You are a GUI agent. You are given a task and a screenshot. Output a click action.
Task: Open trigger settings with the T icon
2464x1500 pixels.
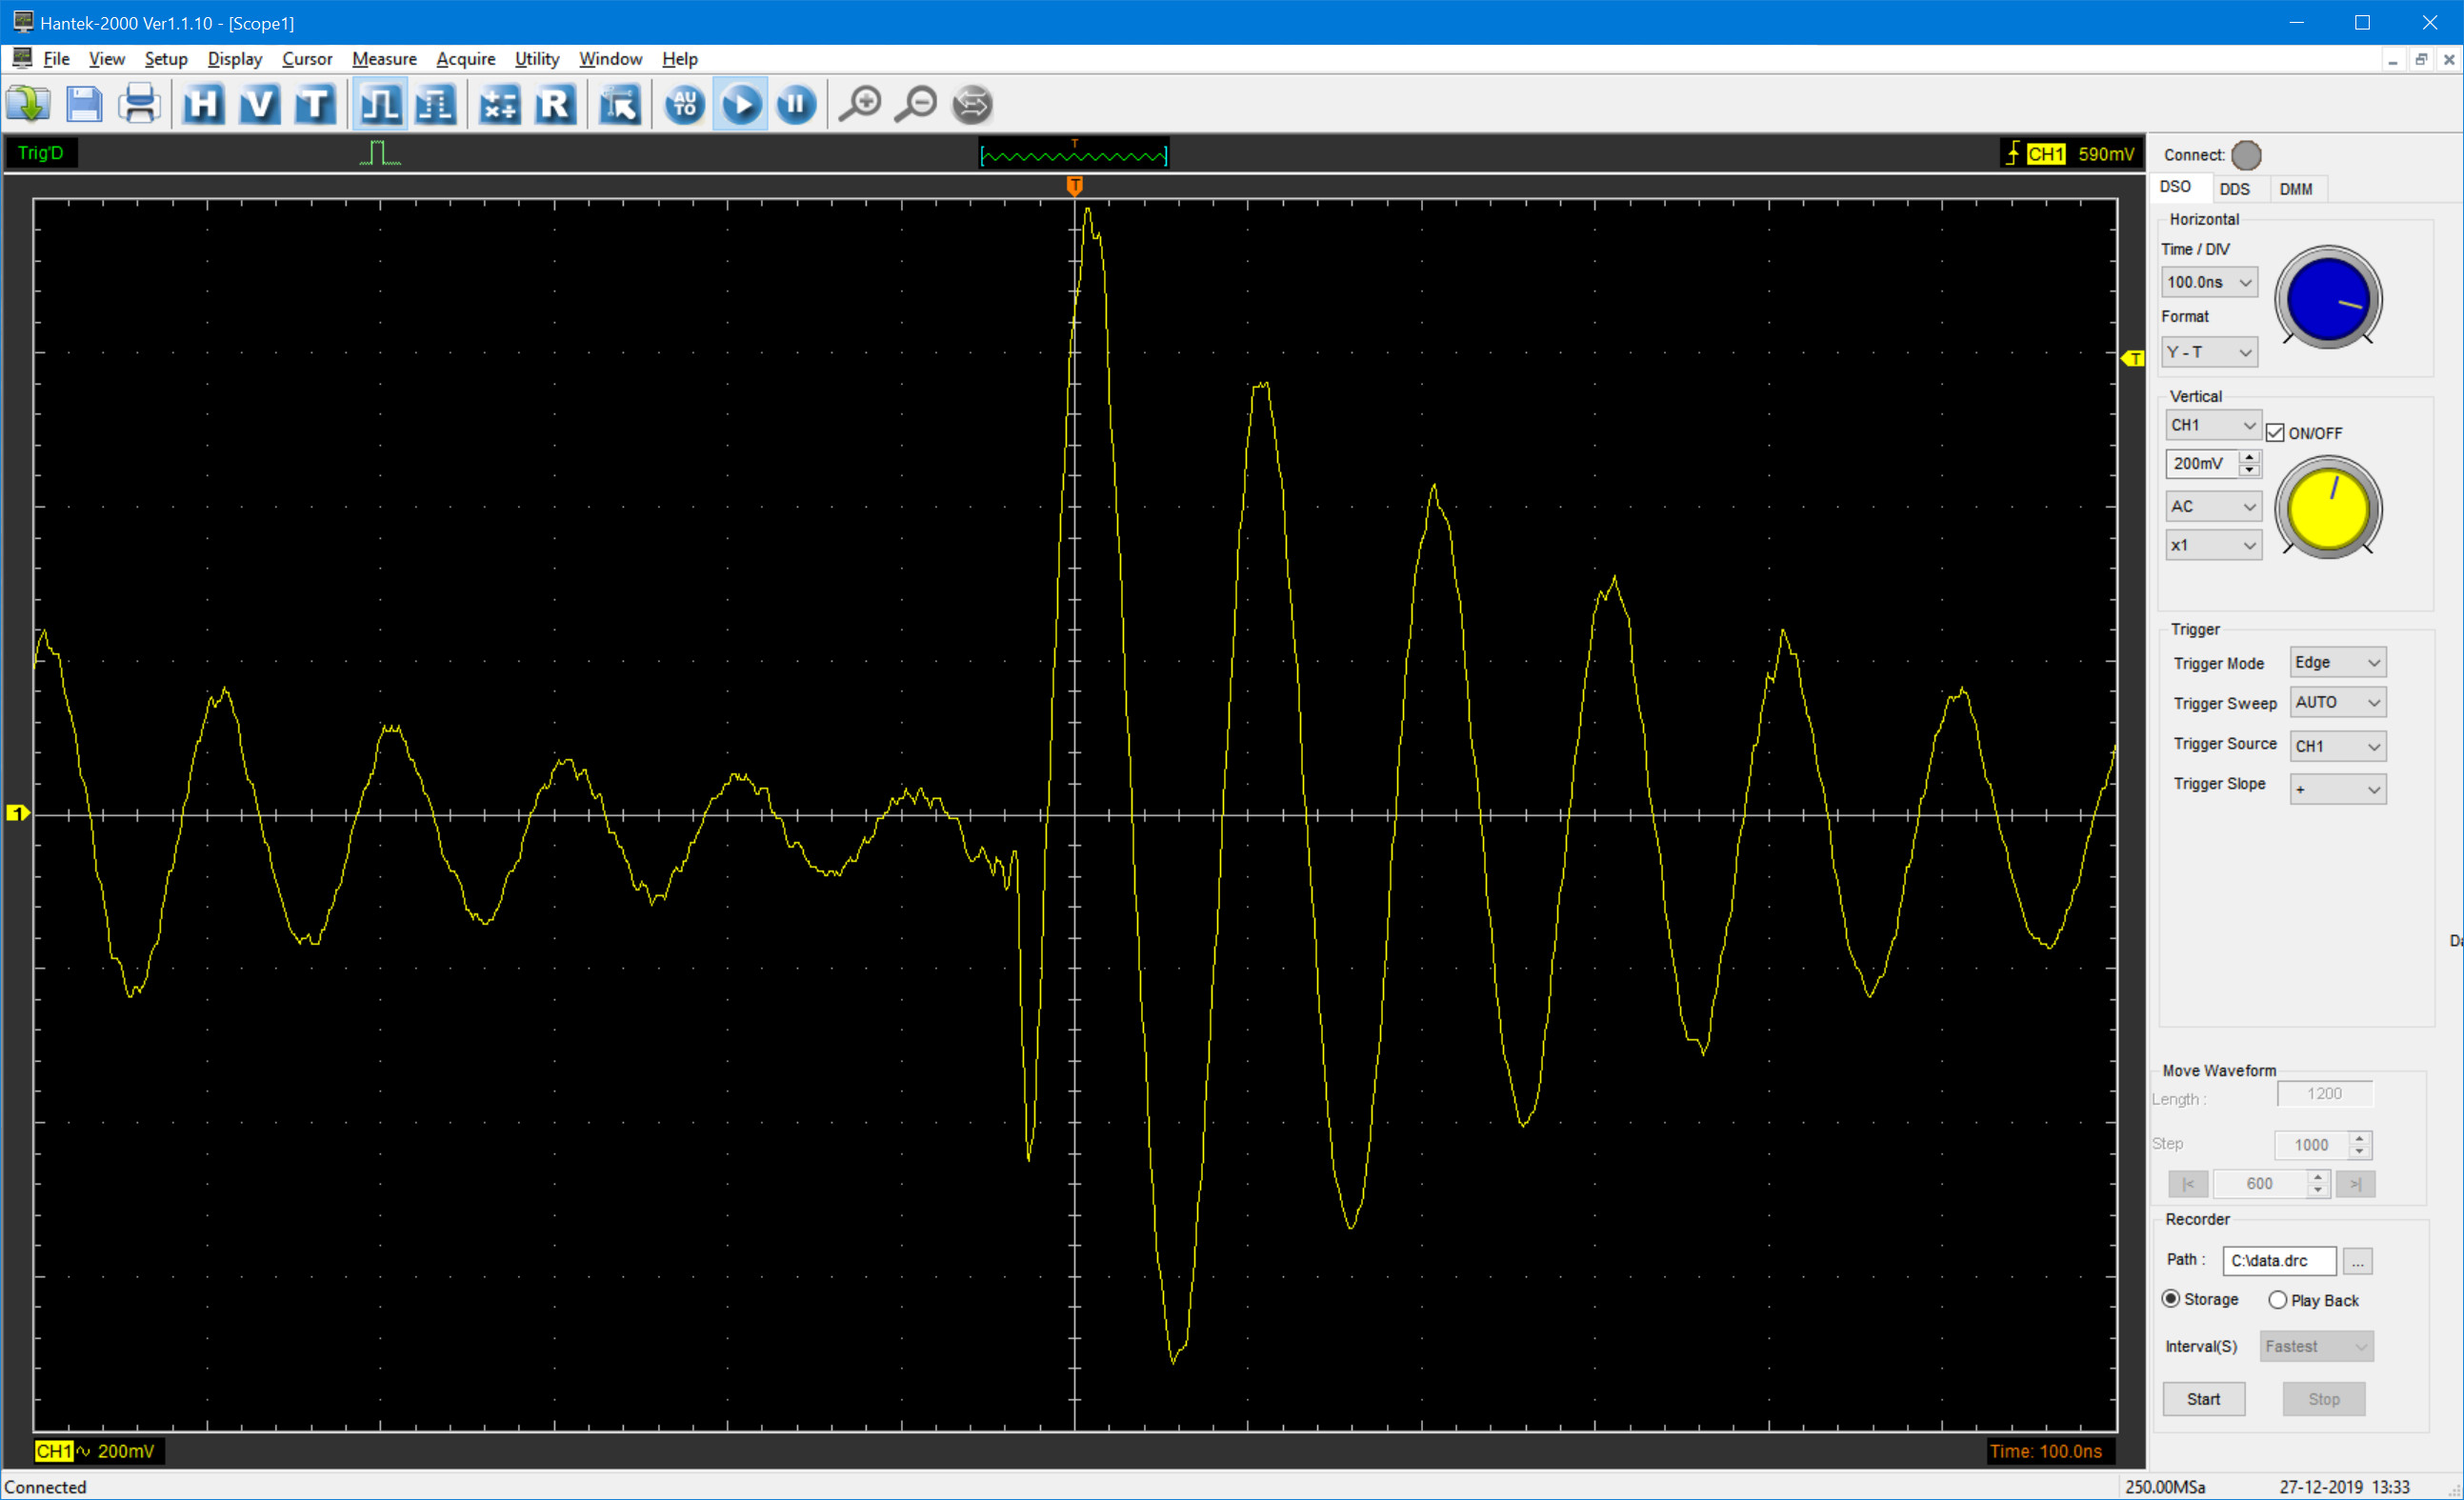[x=315, y=104]
